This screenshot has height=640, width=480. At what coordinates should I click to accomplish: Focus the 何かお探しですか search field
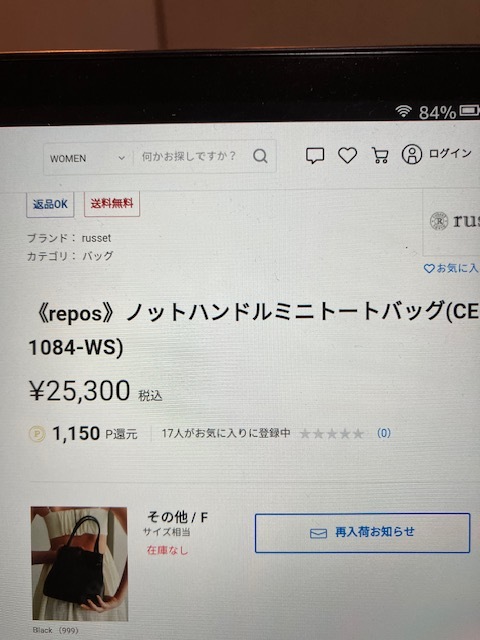(192, 156)
